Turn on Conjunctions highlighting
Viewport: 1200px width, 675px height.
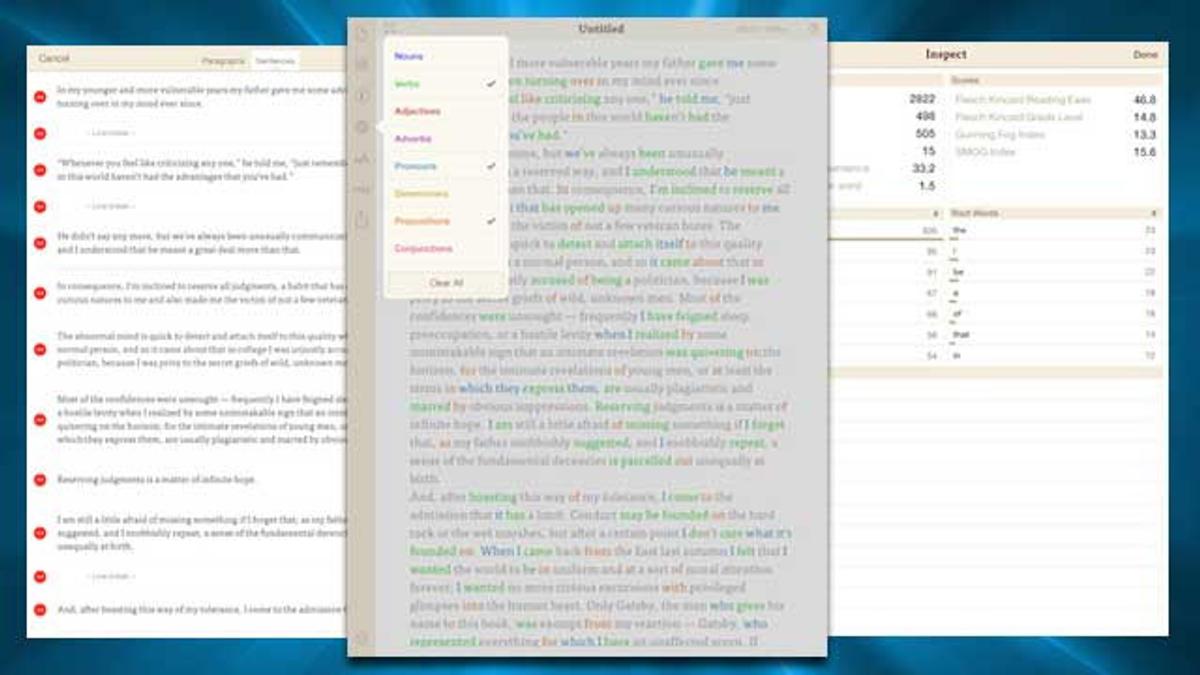446,248
